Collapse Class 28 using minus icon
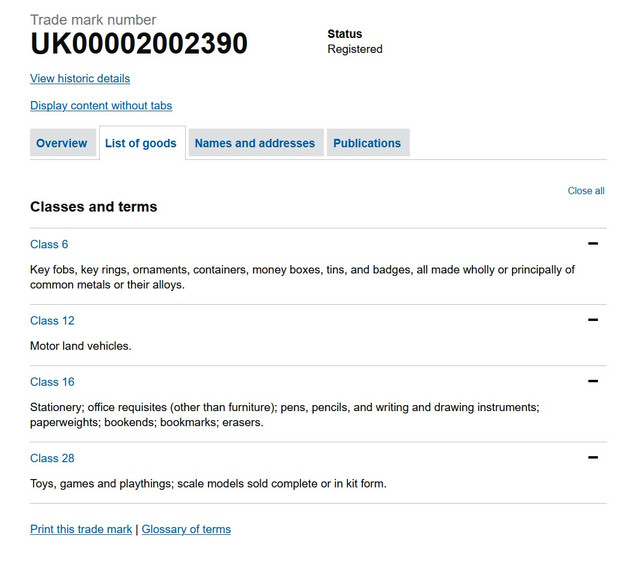The height and width of the screenshot is (568, 640). pos(593,457)
